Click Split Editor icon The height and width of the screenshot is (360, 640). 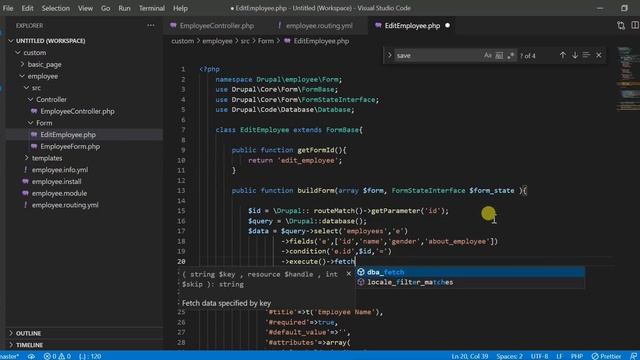(635, 25)
